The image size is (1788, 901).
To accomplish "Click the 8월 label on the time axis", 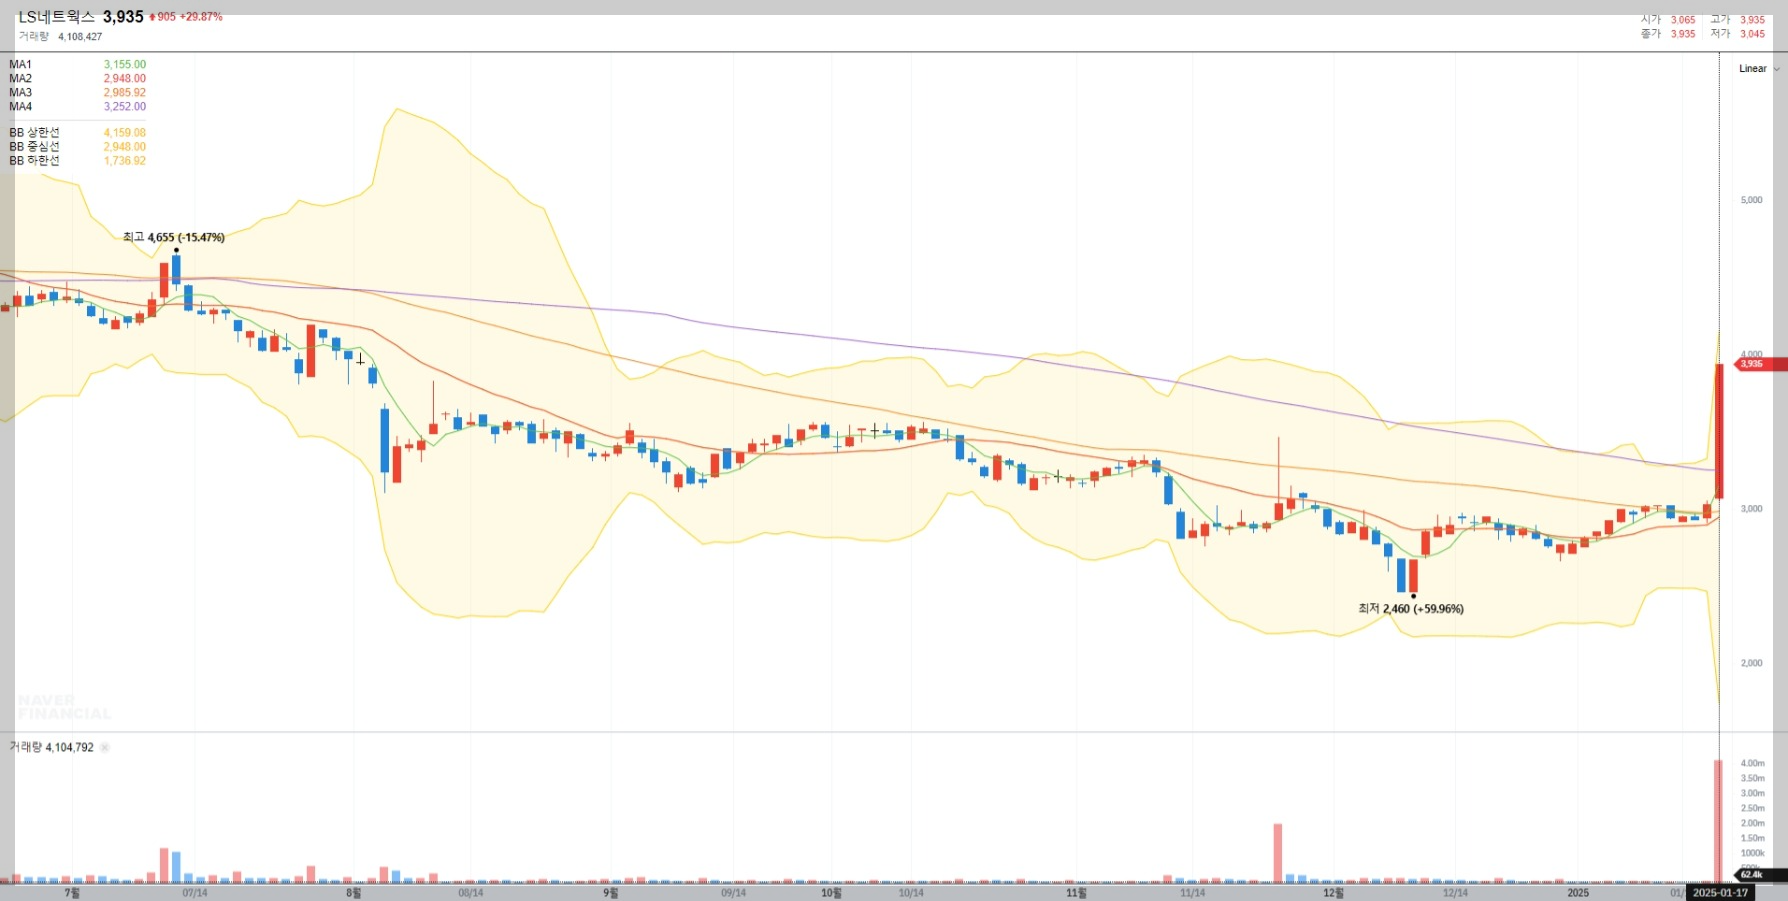I will pyautogui.click(x=353, y=893).
